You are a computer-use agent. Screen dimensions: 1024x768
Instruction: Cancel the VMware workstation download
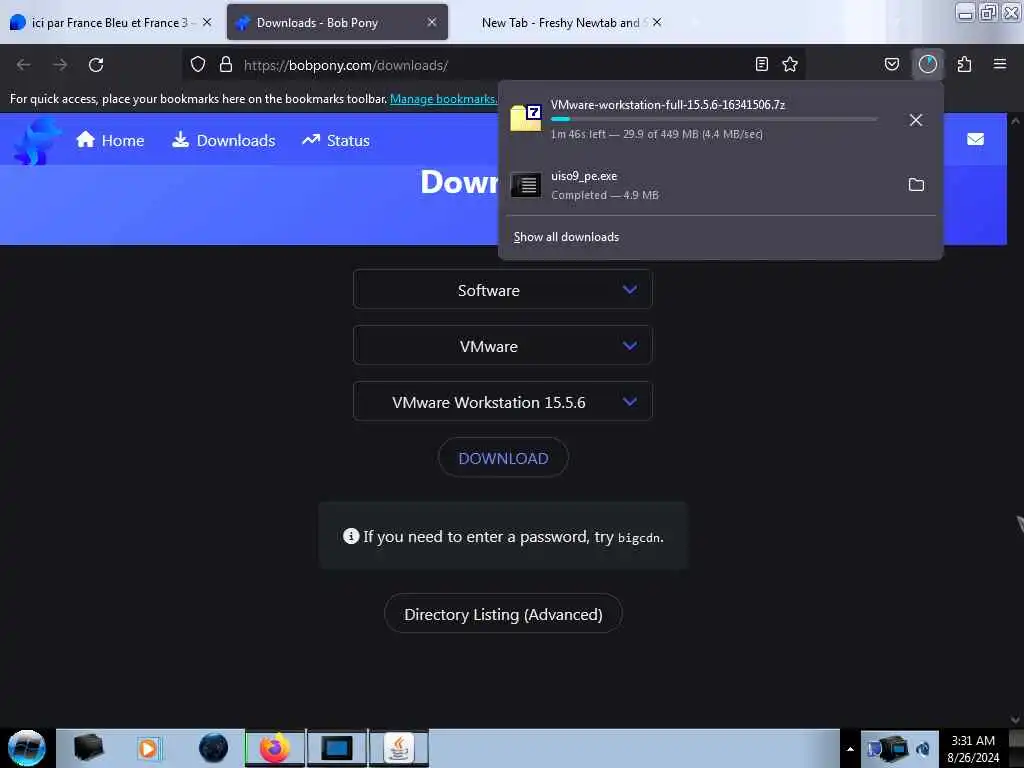point(916,120)
